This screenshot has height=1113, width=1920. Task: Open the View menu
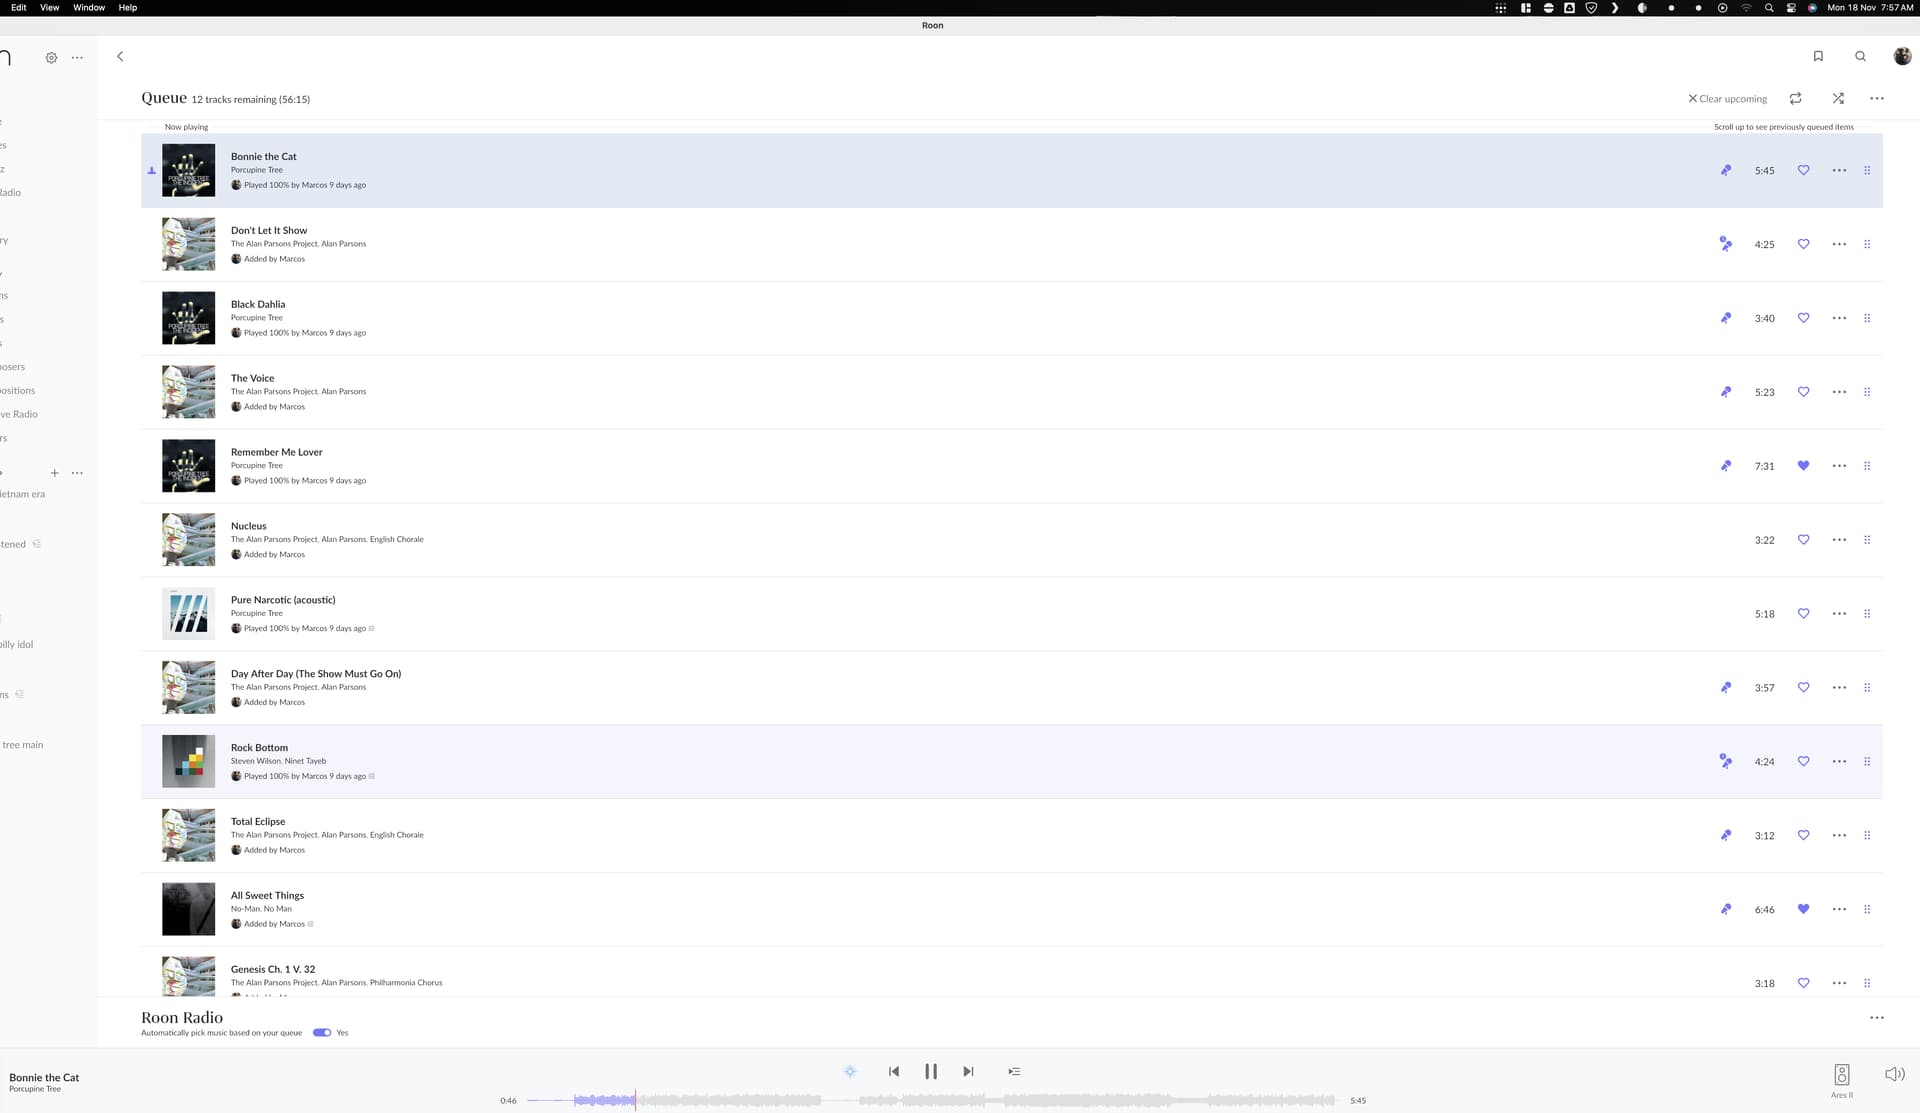[49, 7]
